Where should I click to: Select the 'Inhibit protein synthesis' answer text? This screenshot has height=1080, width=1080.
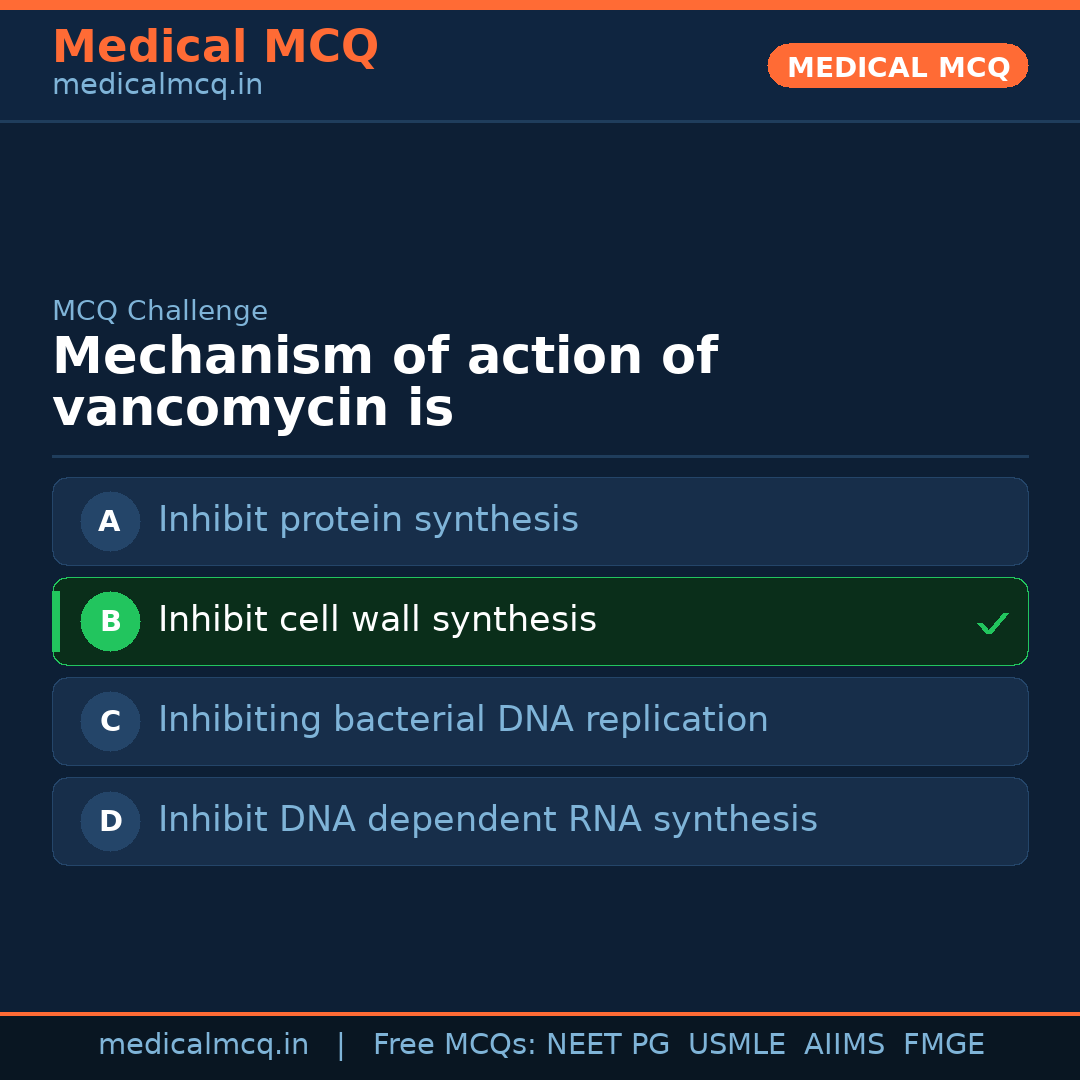(368, 520)
